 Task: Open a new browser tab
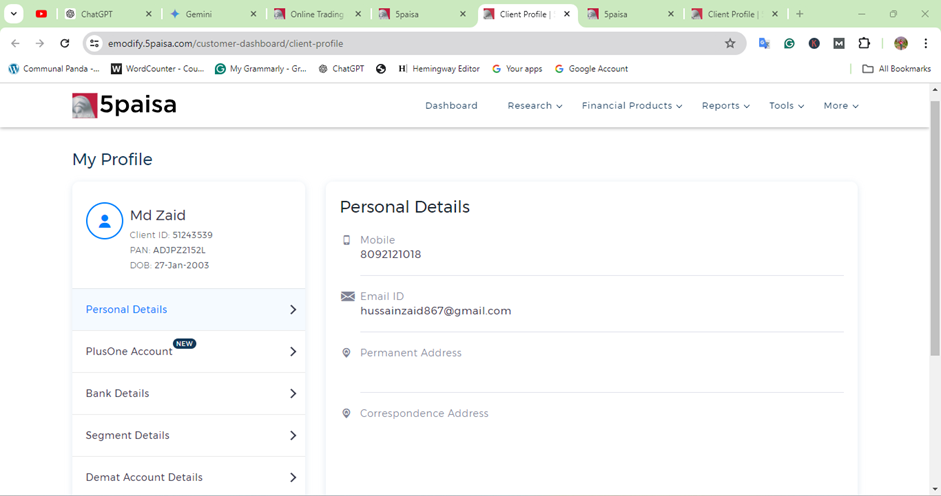tap(799, 14)
